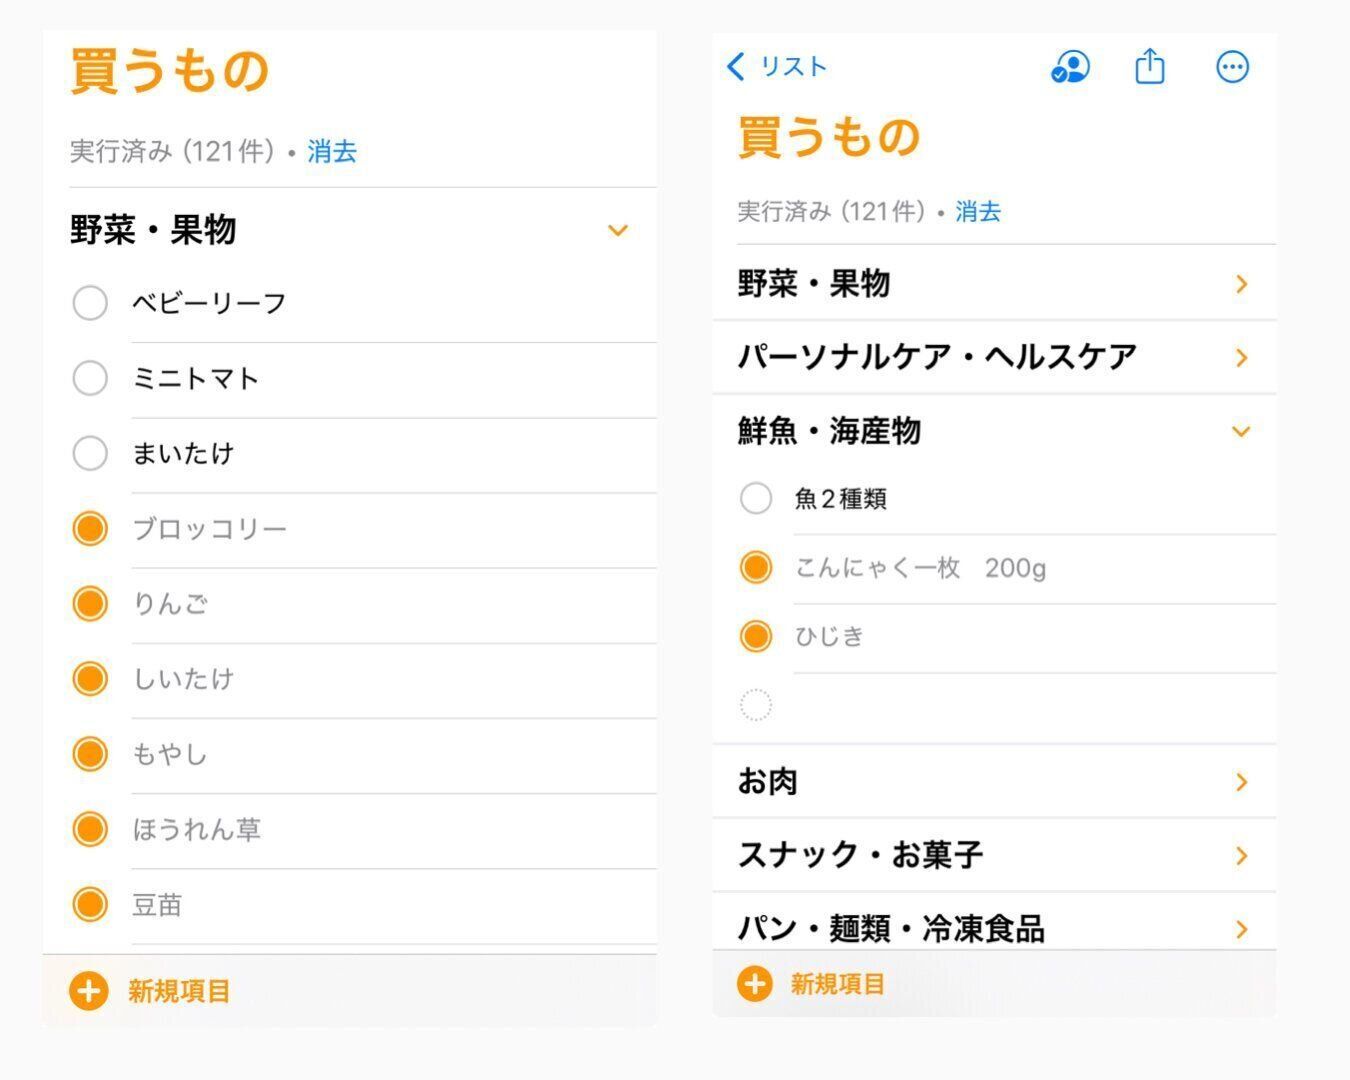The height and width of the screenshot is (1080, 1350).
Task: Collapse the 野菜・果物 section
Action: click(x=618, y=230)
